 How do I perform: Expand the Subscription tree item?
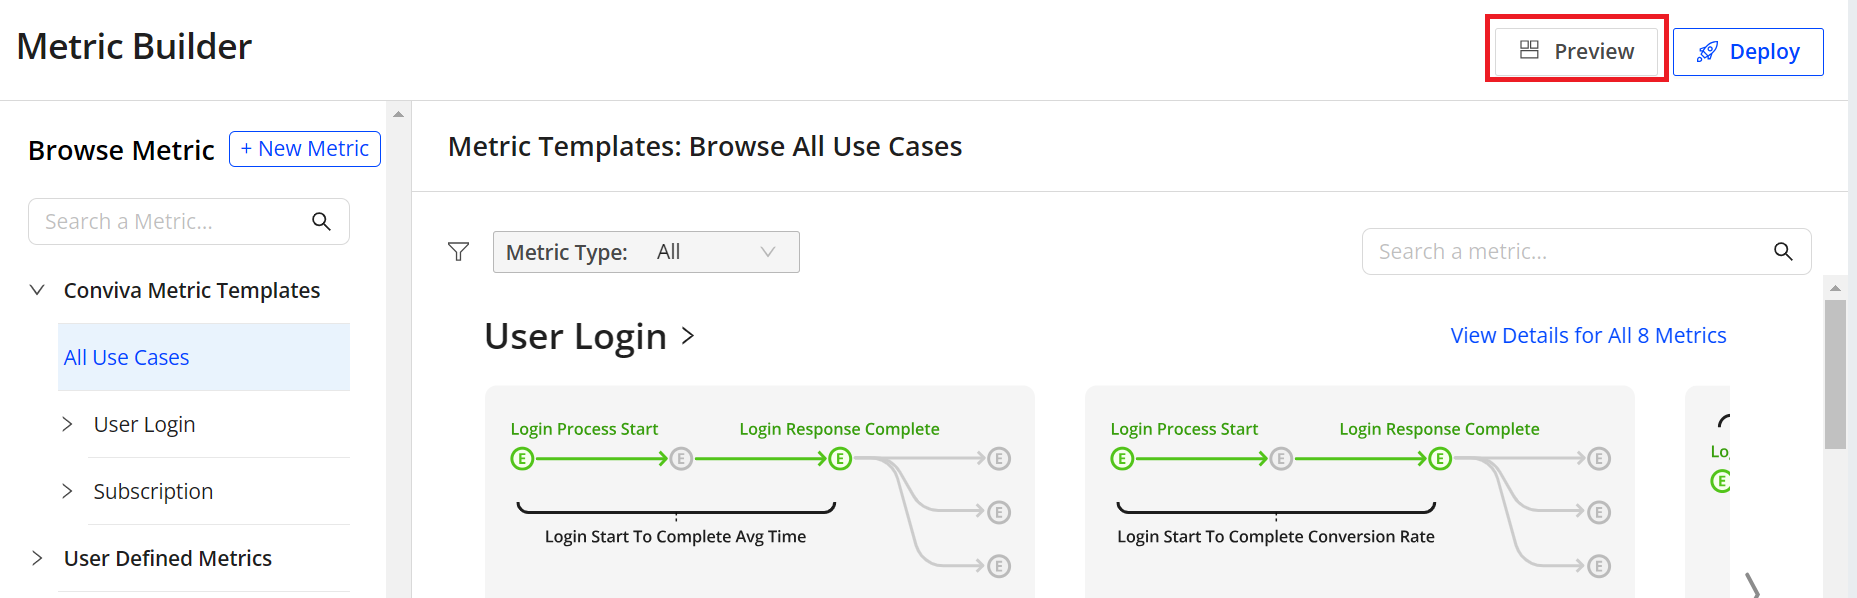(x=67, y=491)
